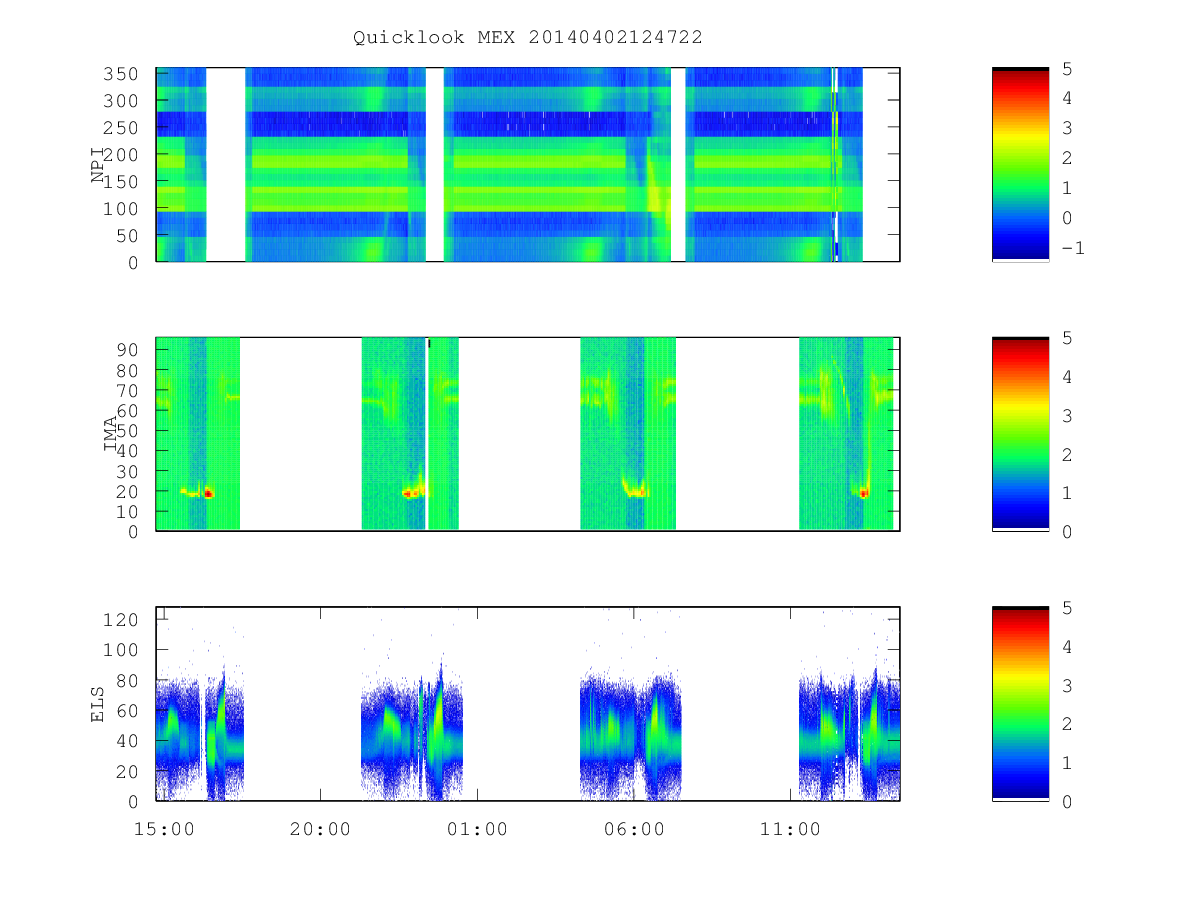The height and width of the screenshot is (900, 1200).
Task: Click the 60 tick on ELS axis
Action: tap(129, 711)
